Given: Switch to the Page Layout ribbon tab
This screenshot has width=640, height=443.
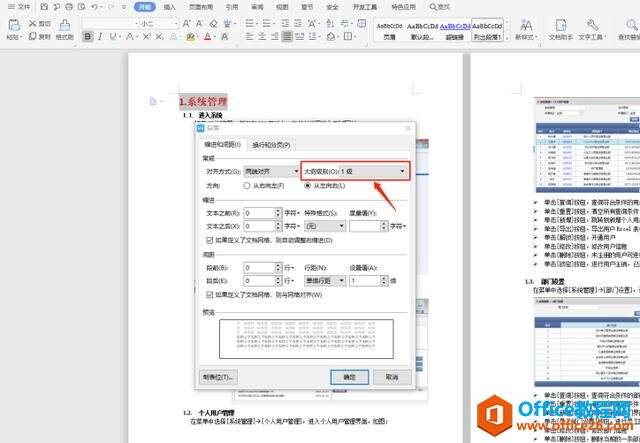Looking at the screenshot, I should pos(201,7).
